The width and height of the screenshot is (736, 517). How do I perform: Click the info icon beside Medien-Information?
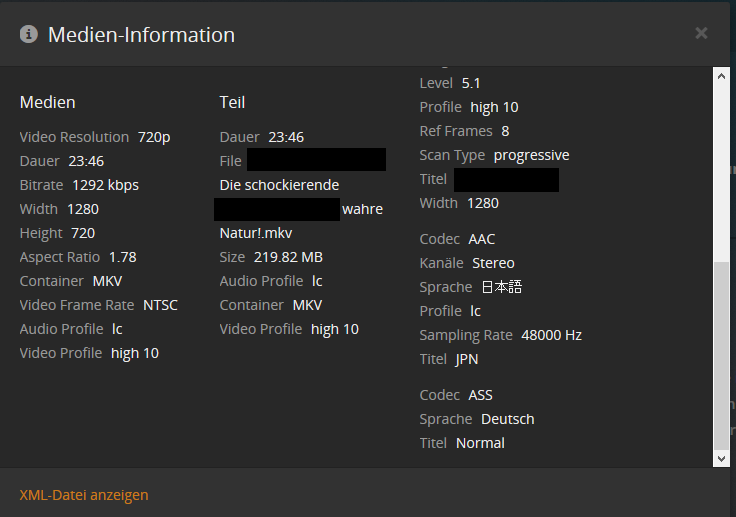[29, 34]
